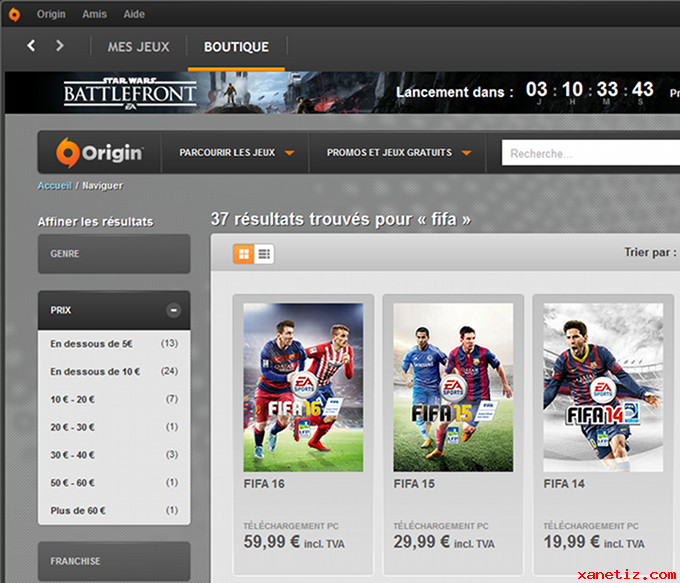This screenshot has width=680, height=583.
Task: Open the Aide menu
Action: pos(134,14)
